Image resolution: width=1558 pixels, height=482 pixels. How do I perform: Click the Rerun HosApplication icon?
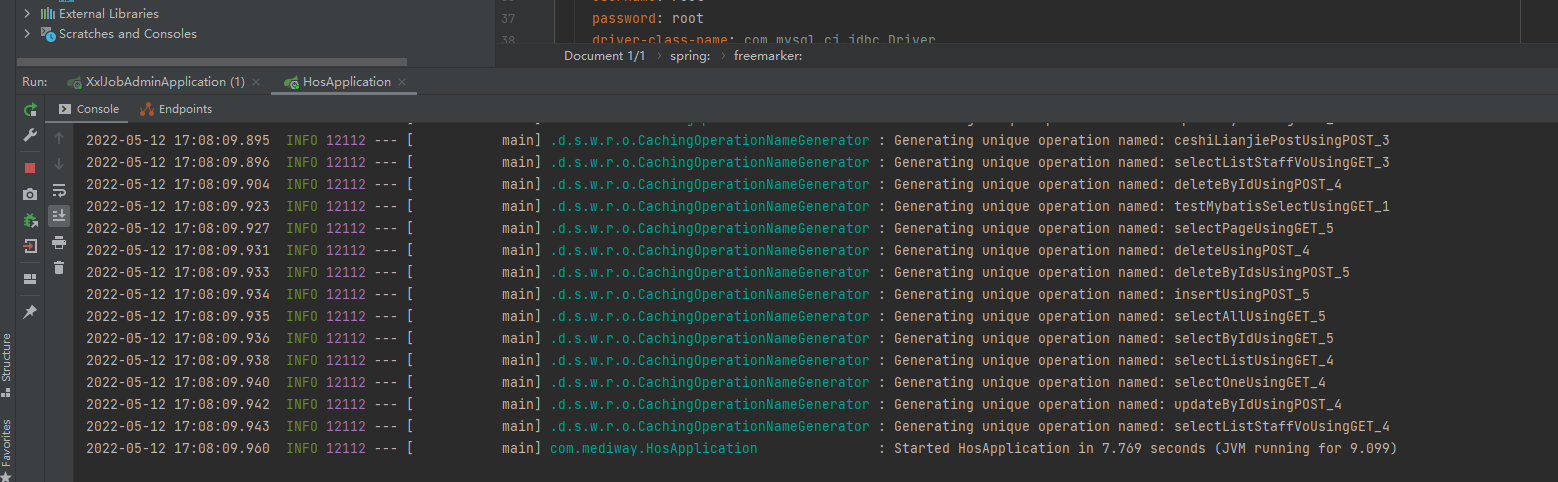pos(30,109)
